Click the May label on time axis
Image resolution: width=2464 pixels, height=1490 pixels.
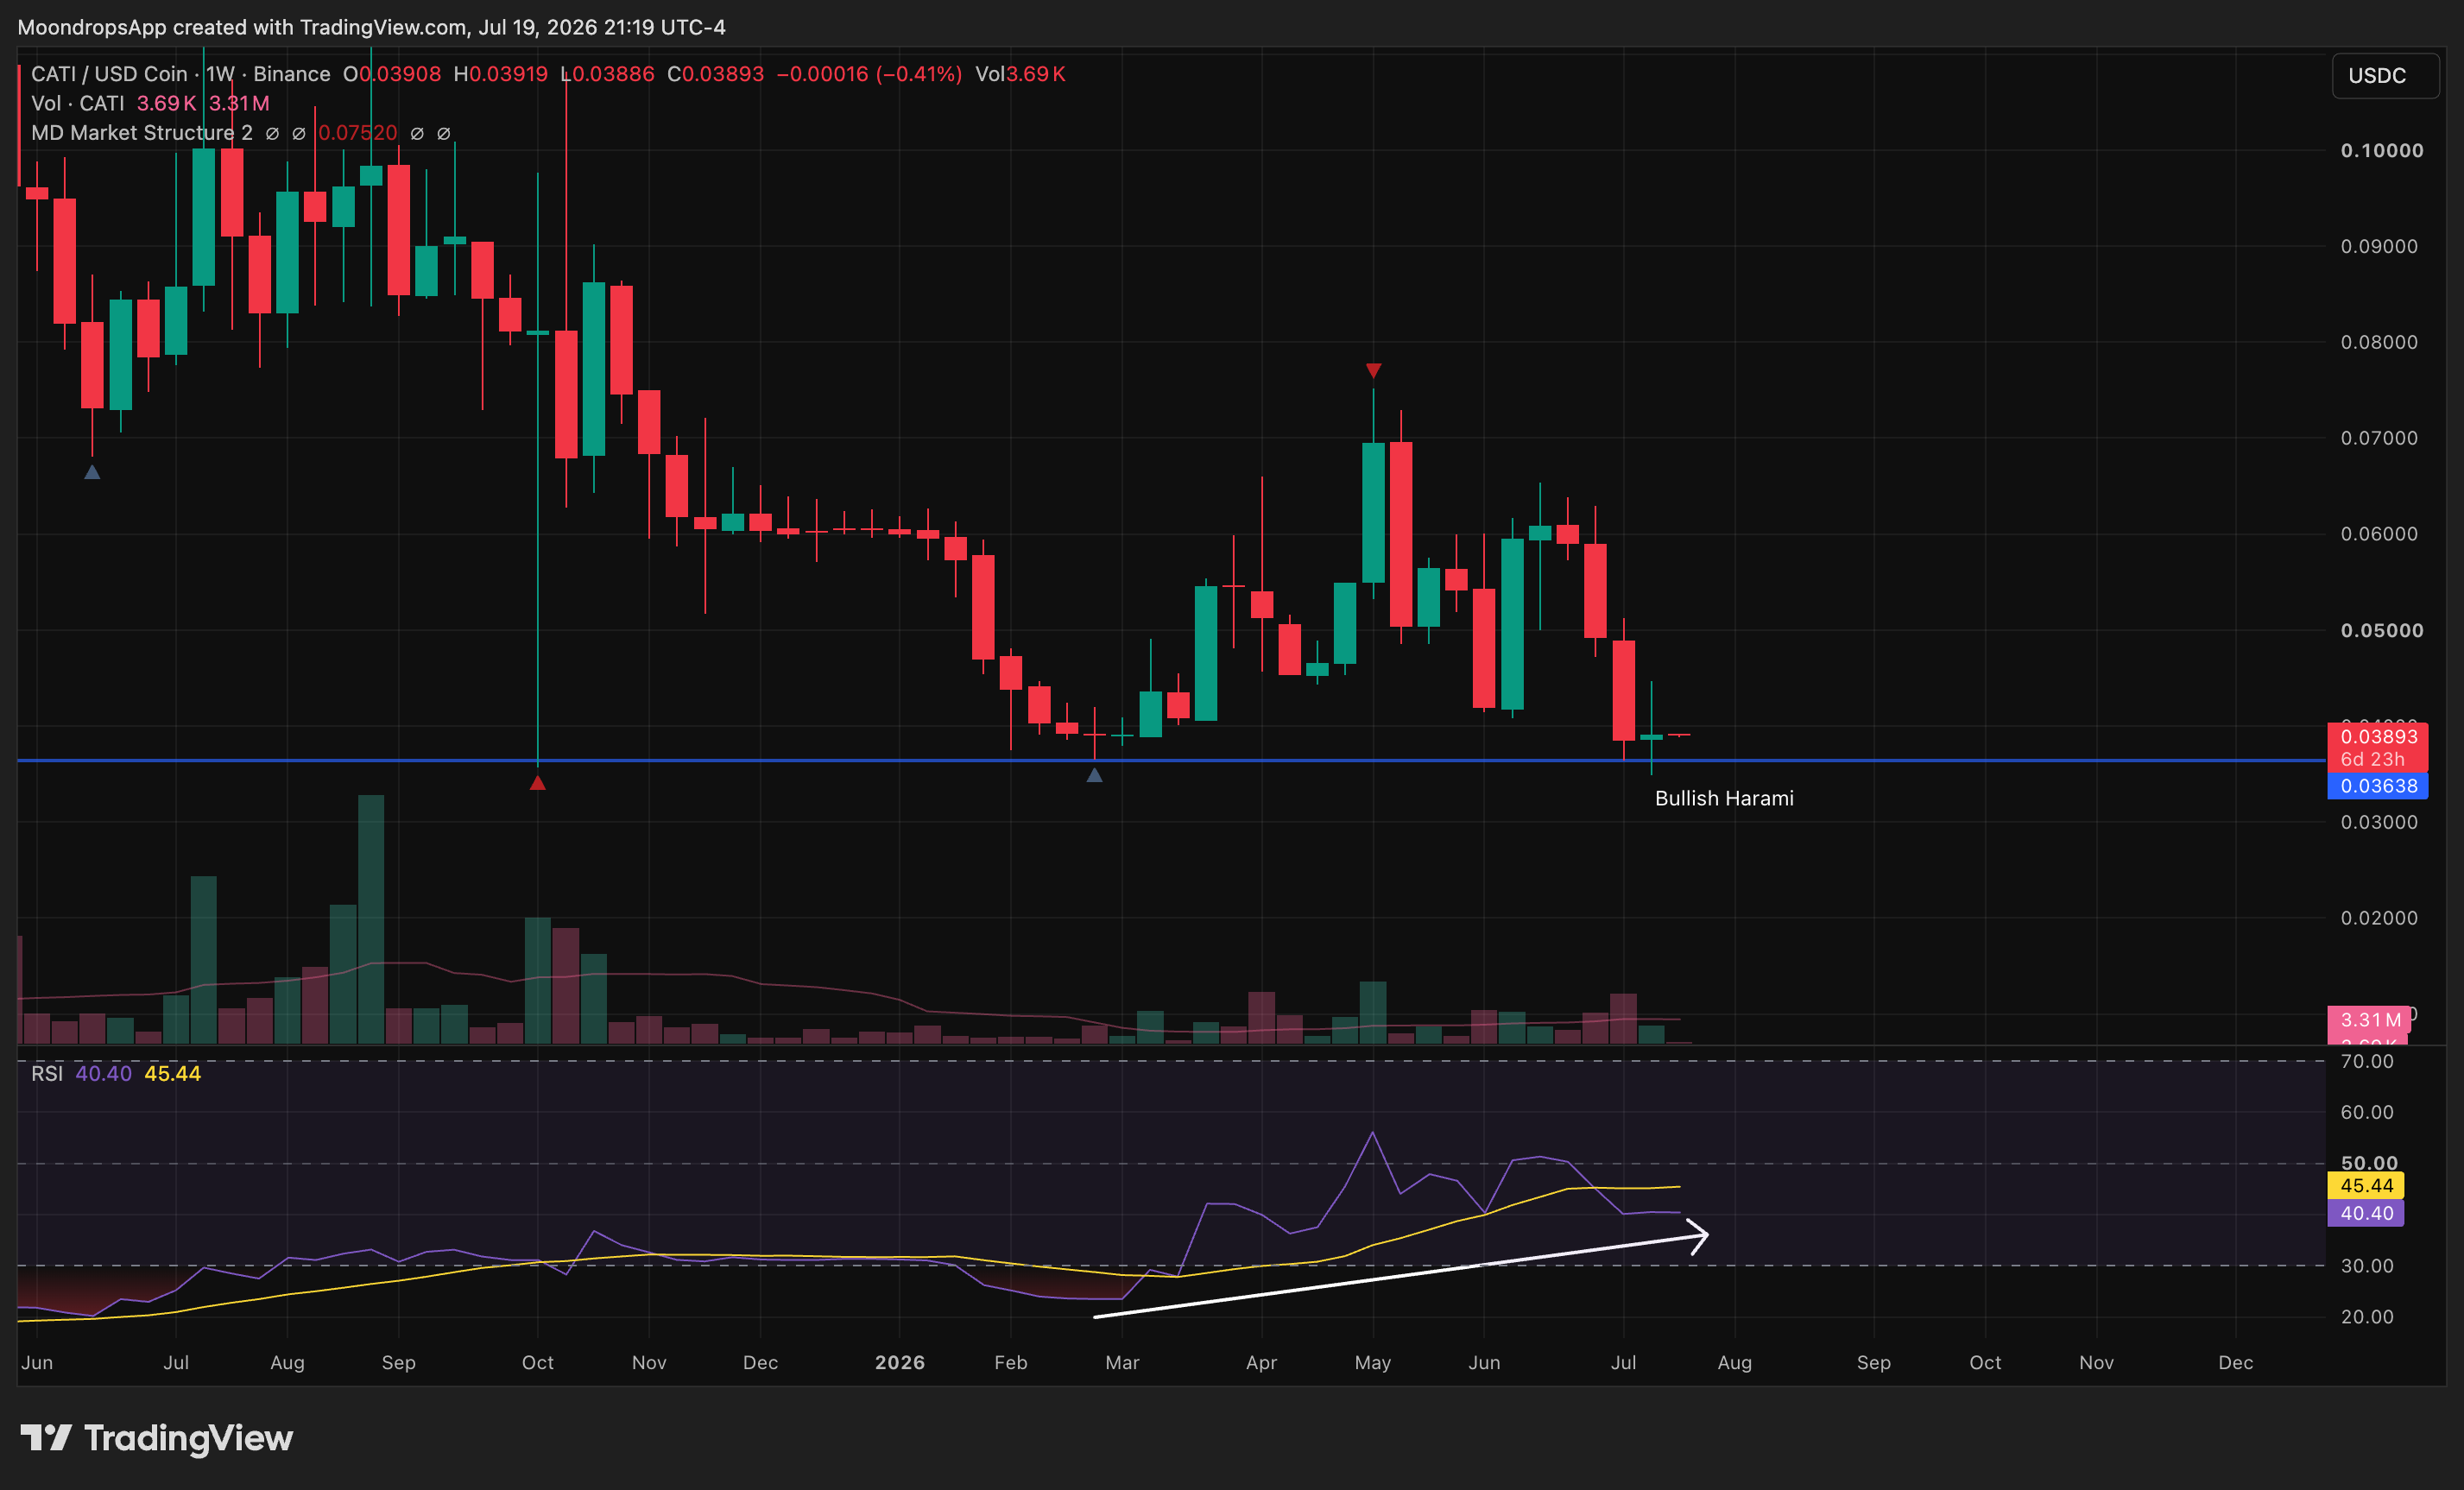point(1373,1362)
